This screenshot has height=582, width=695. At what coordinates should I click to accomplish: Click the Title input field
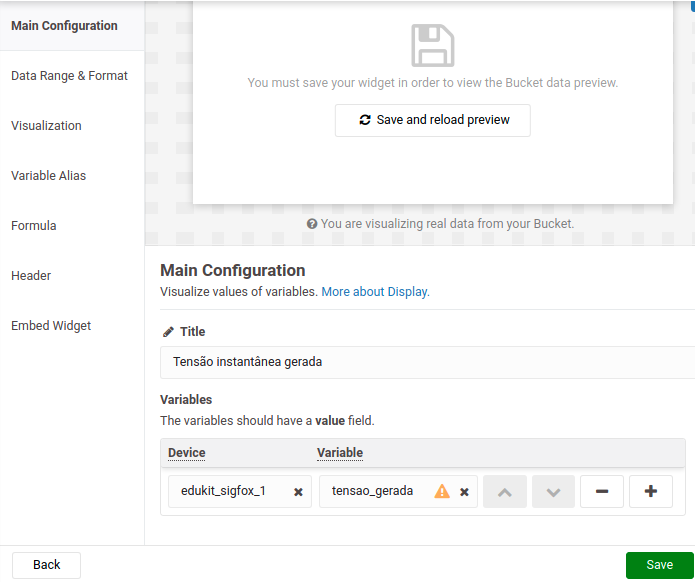tap(427, 362)
